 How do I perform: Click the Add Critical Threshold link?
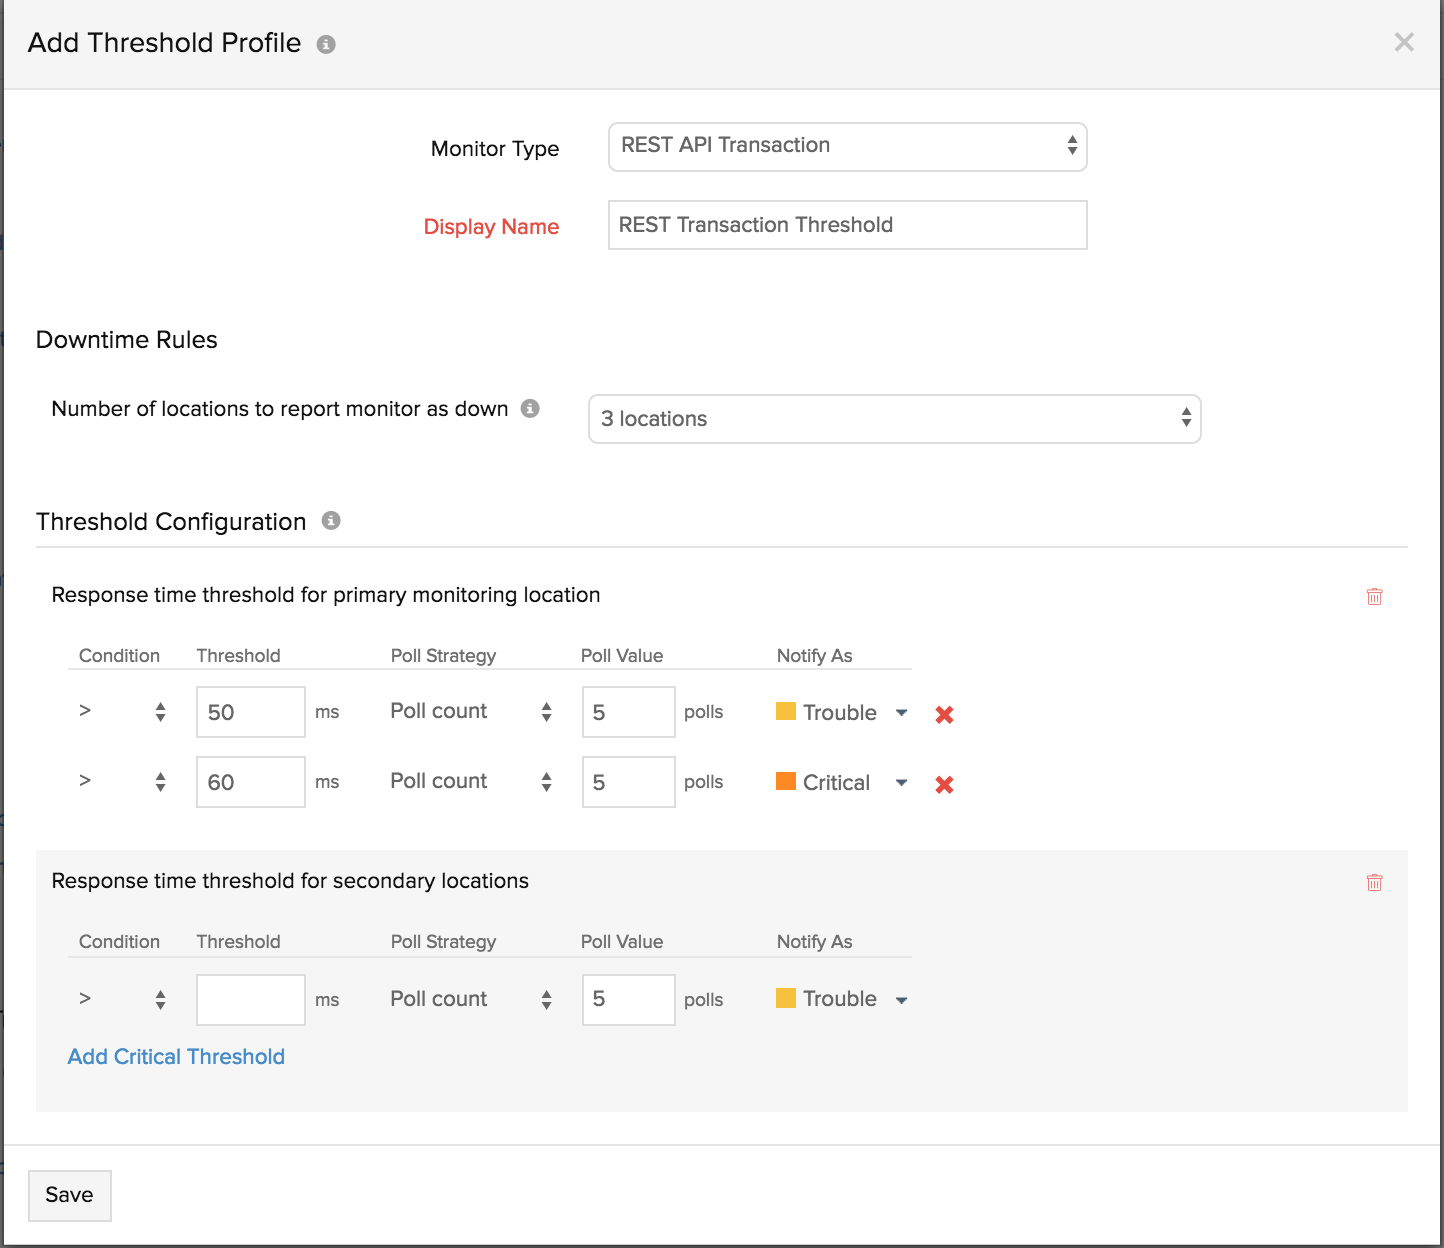tap(175, 1056)
